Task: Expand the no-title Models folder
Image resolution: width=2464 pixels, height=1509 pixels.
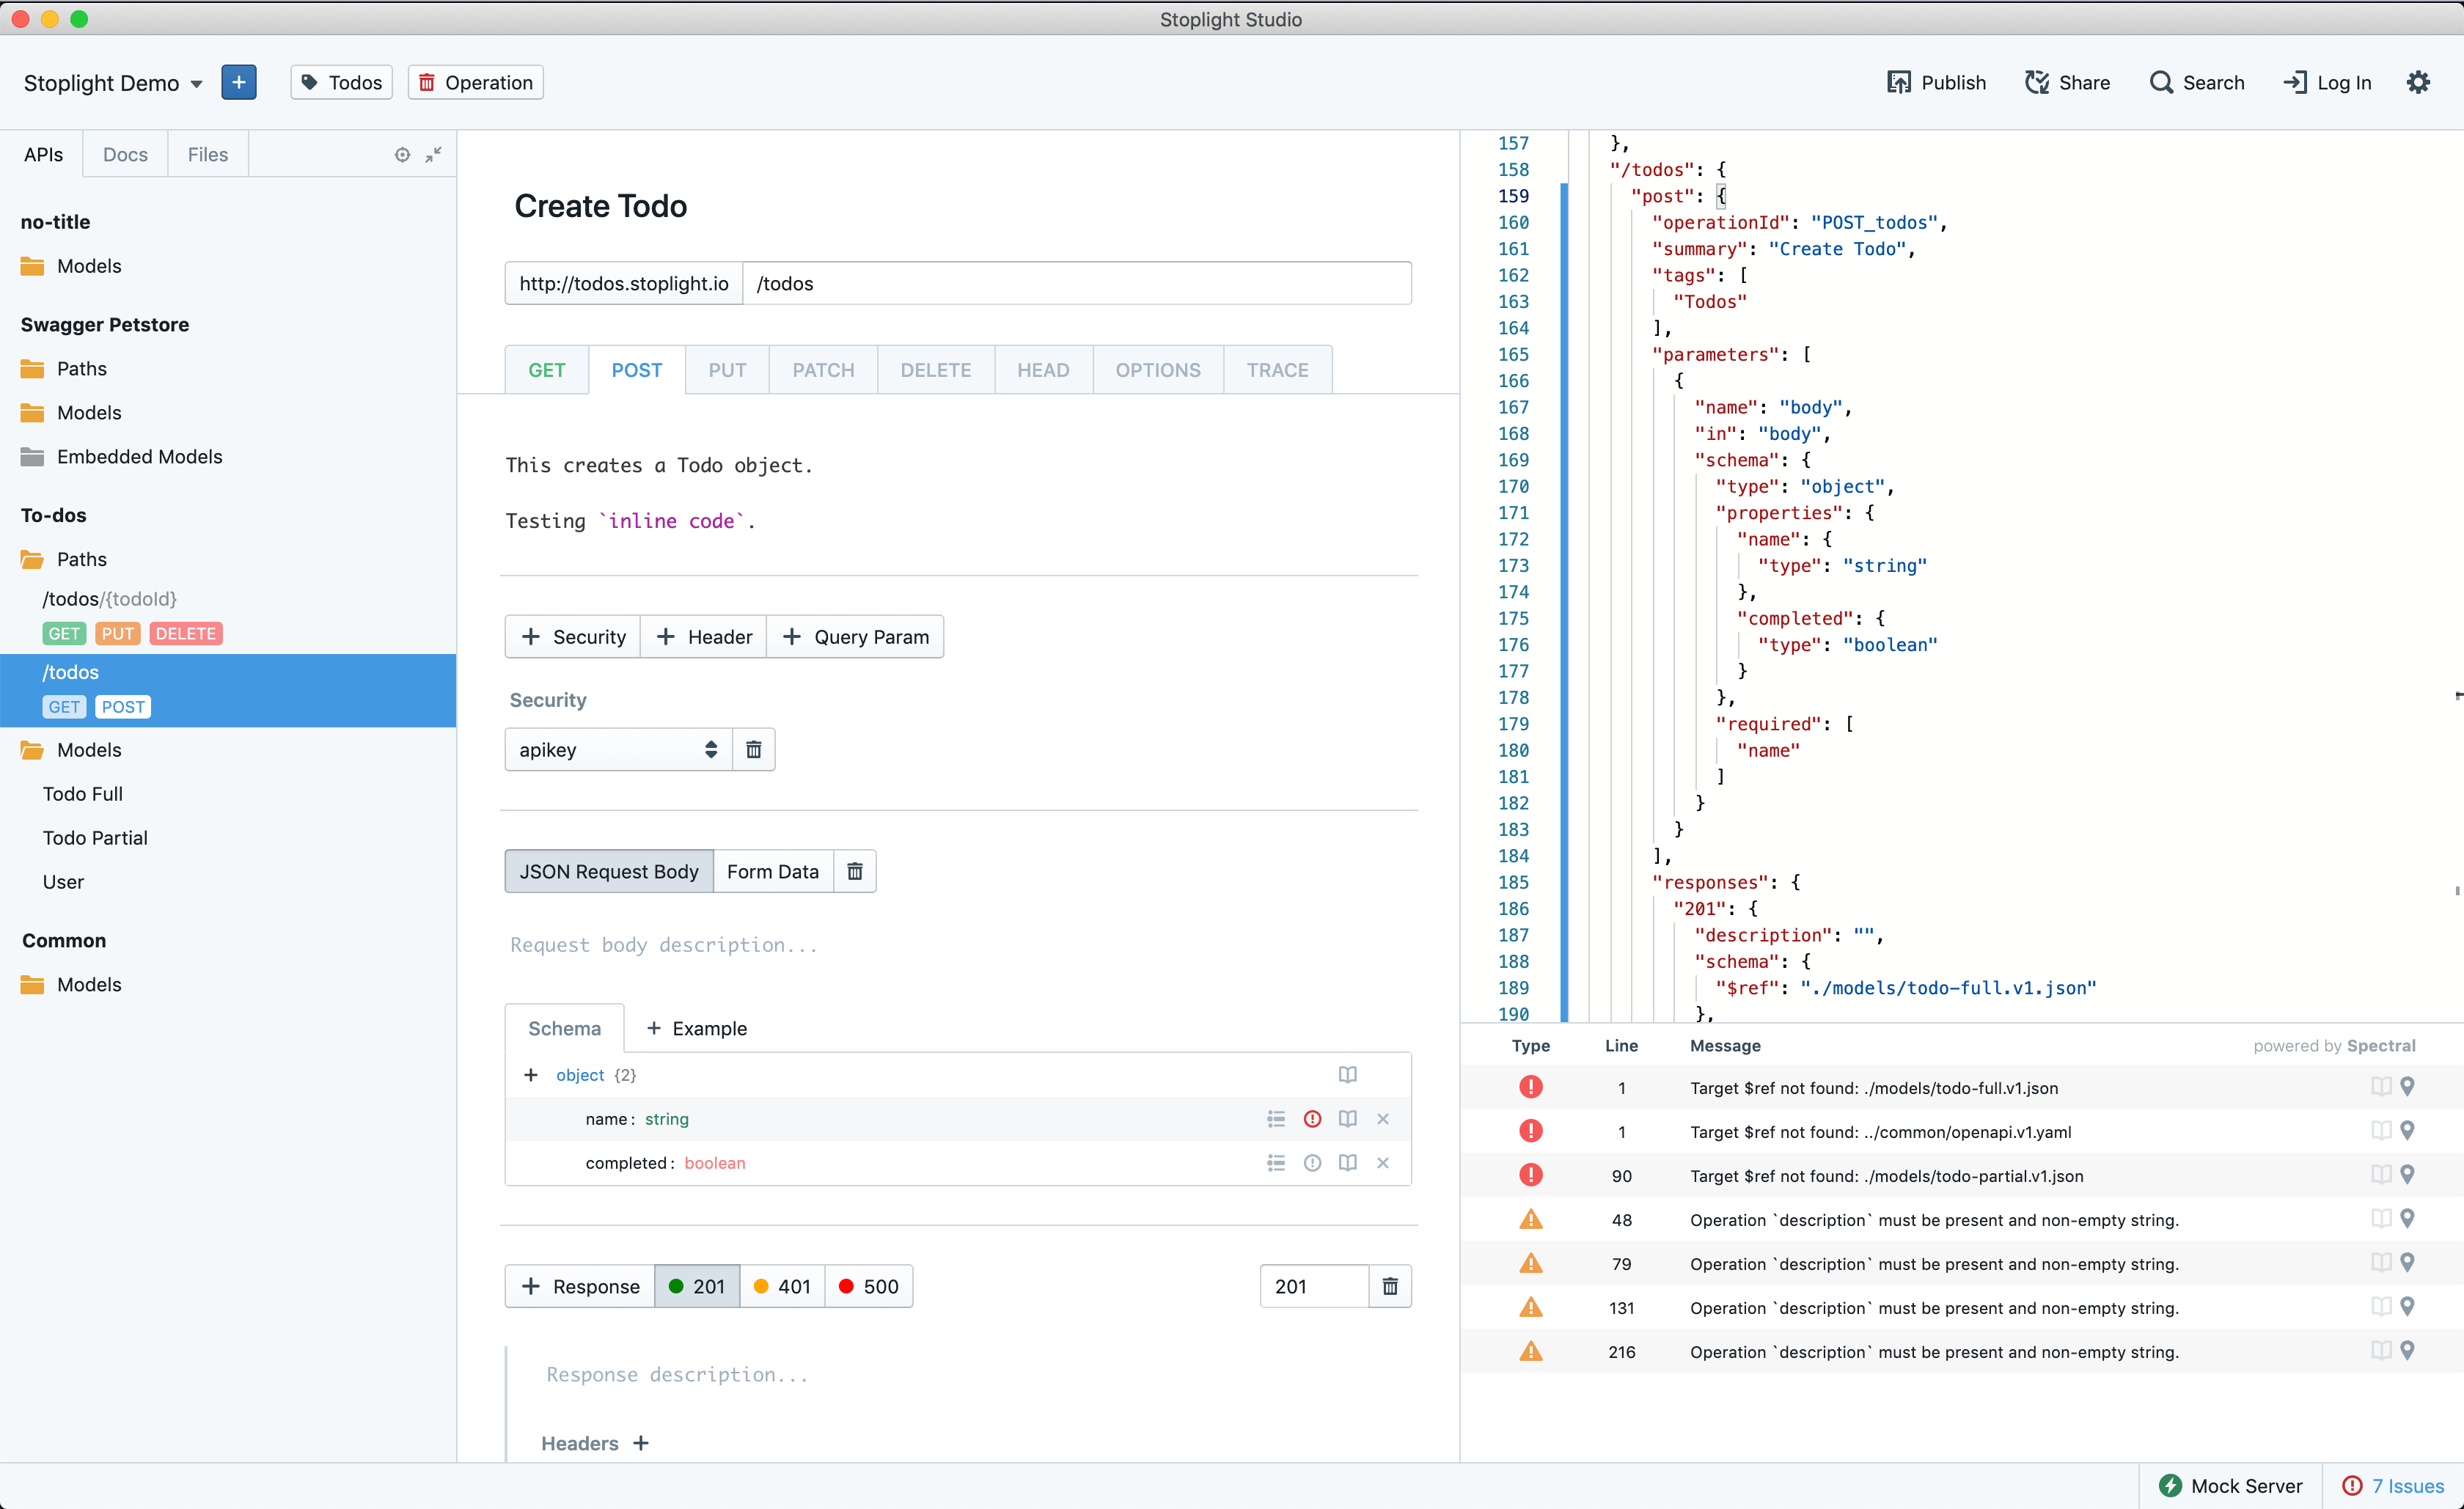Action: 71,266
